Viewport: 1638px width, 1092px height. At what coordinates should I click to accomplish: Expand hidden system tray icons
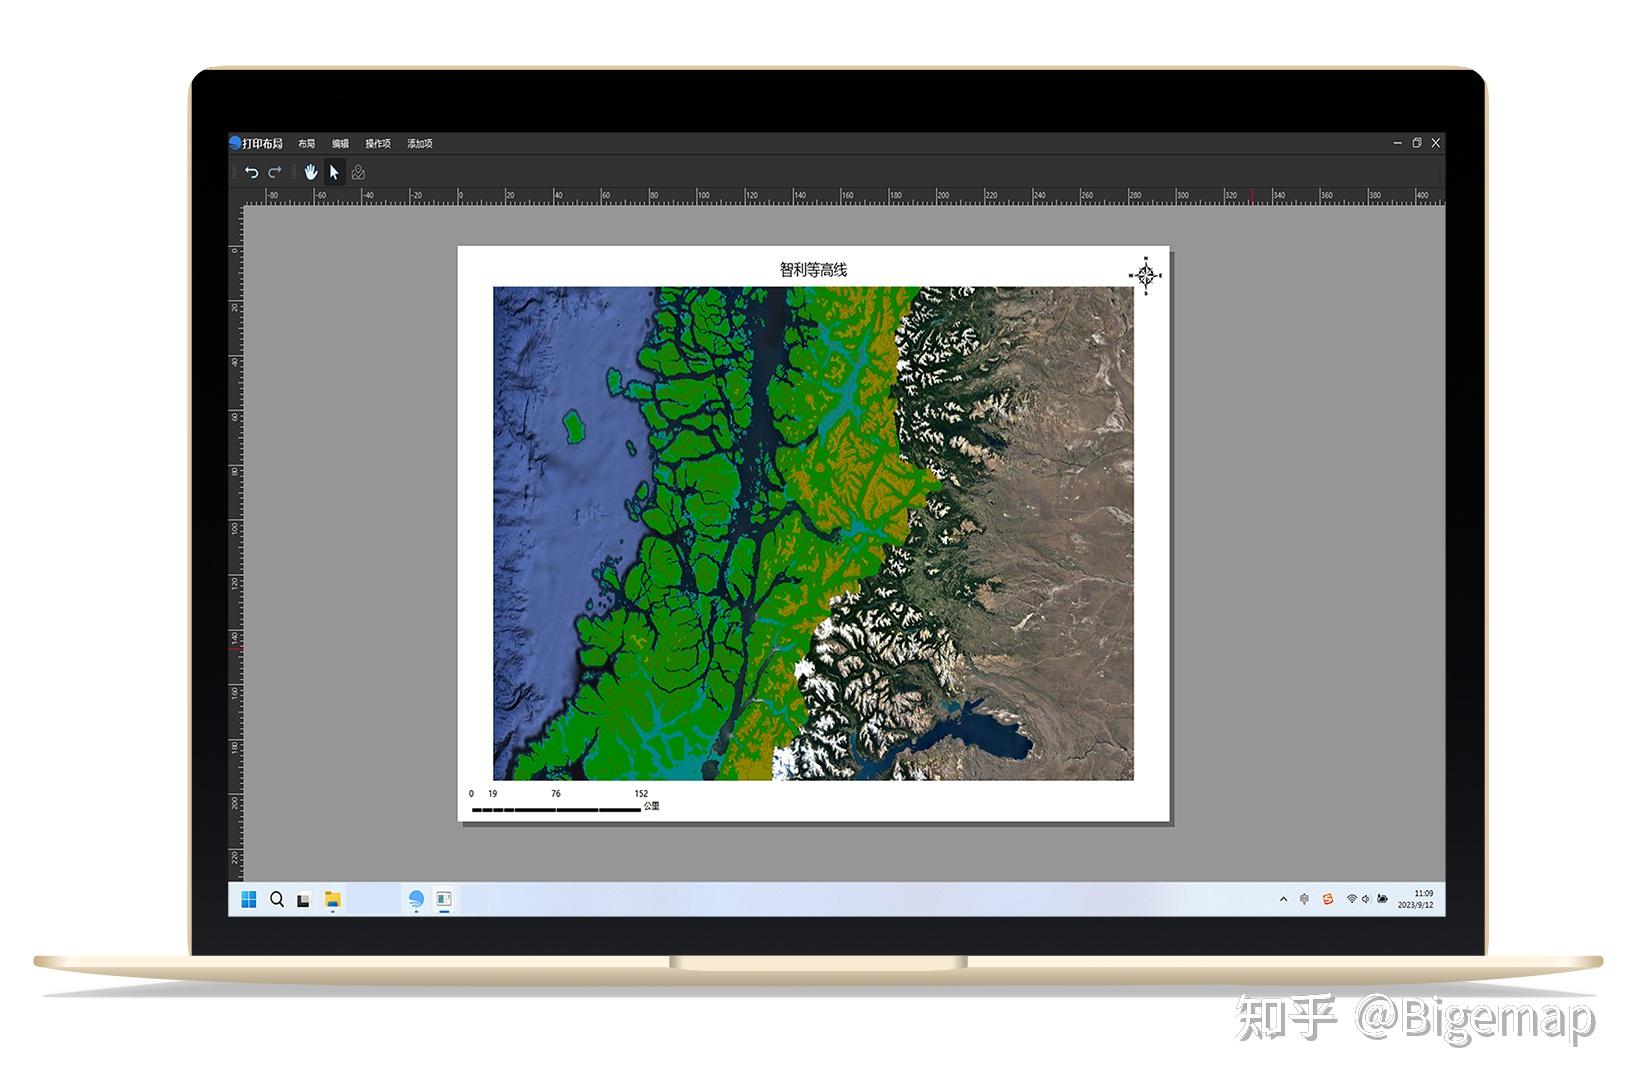(1283, 899)
